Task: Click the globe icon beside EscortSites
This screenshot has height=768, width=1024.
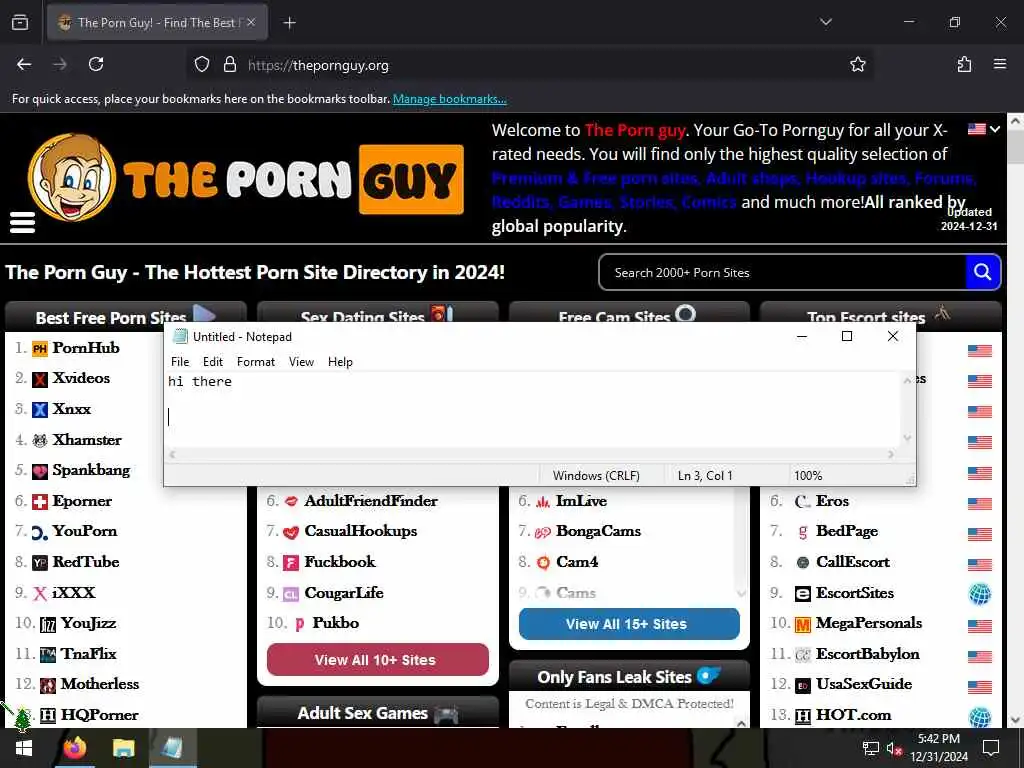Action: (980, 593)
